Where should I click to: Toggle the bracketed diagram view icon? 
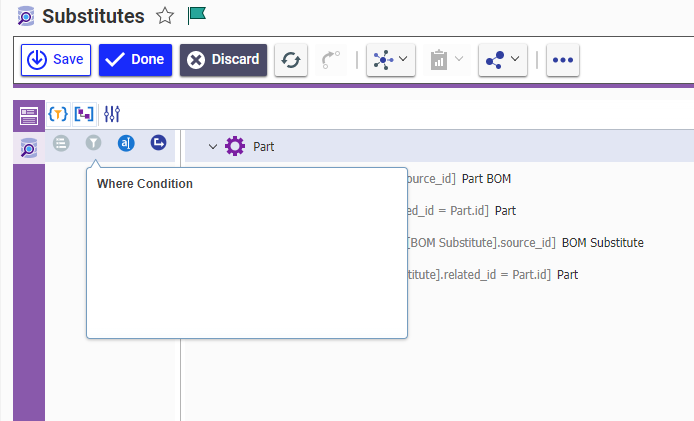[84, 114]
